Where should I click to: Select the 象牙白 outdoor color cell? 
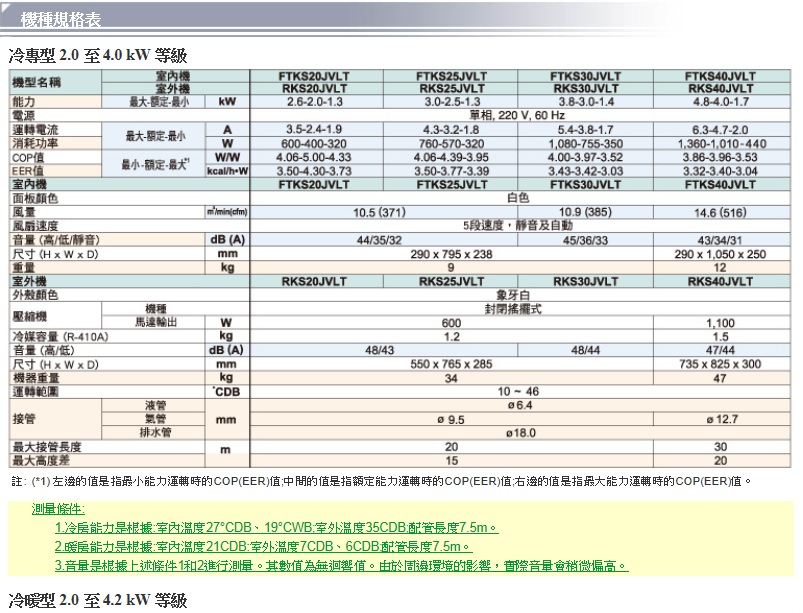coord(513,295)
